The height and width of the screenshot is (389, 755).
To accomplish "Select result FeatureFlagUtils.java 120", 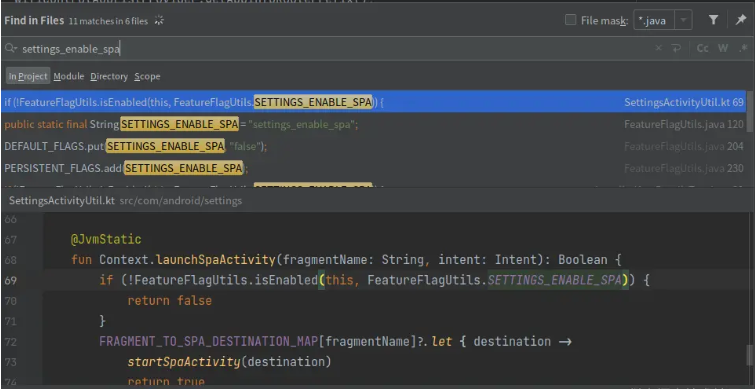I will 374,124.
